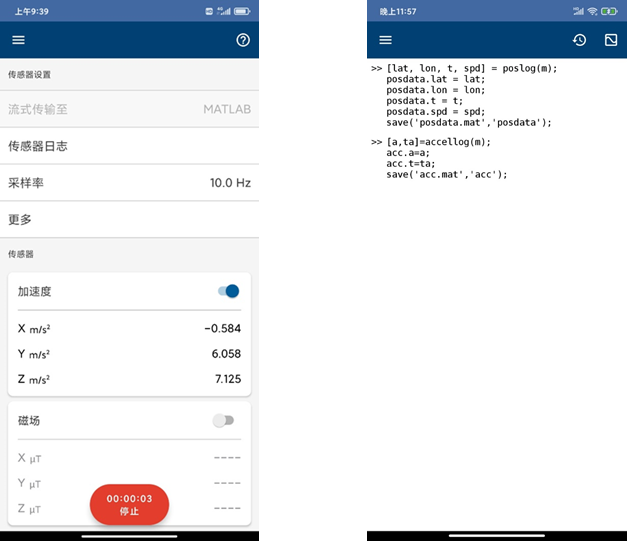Tap the acc.t=ta; line
Viewport: 627px width, 541px height.
[411, 164]
